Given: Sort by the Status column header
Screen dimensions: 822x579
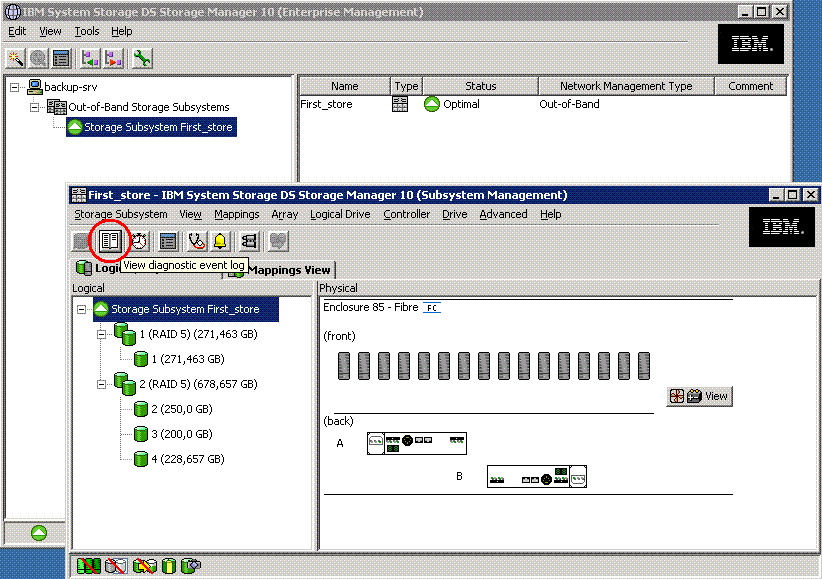Looking at the screenshot, I should 480,86.
